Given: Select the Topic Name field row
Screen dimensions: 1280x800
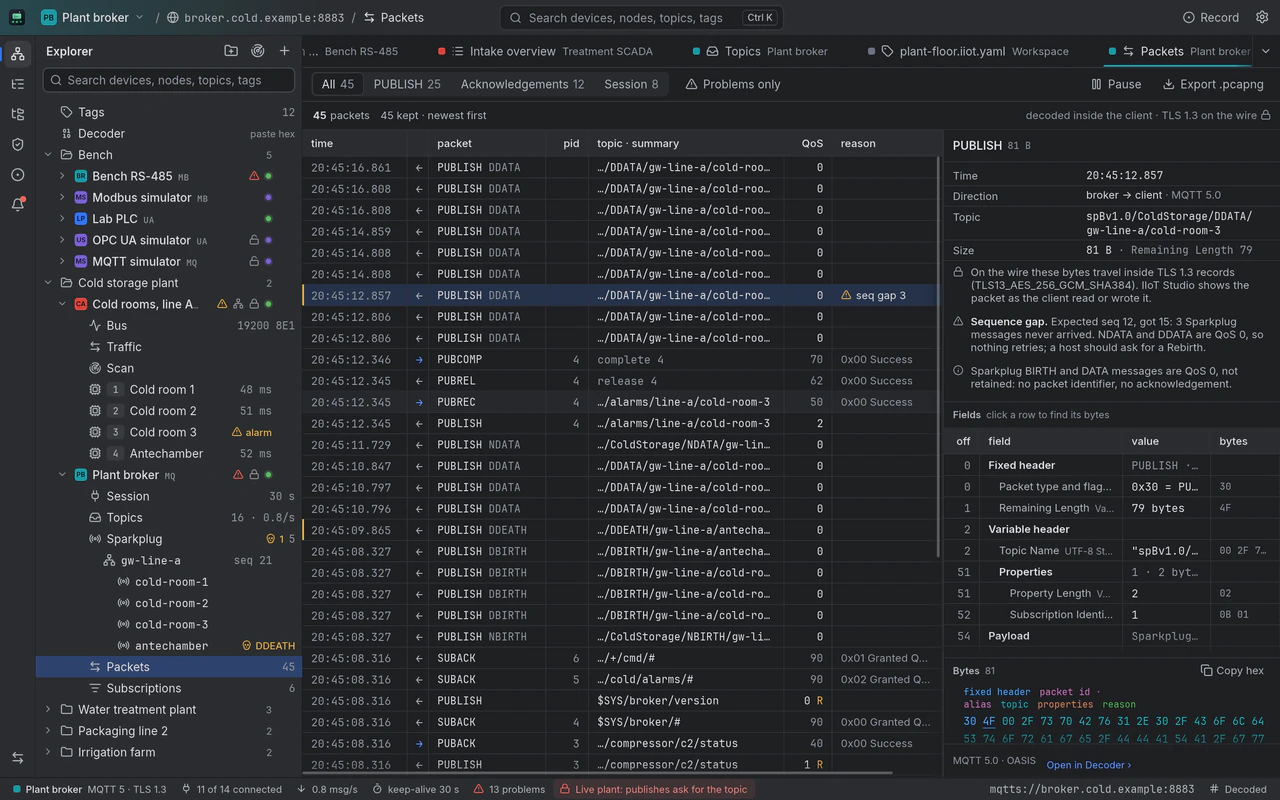Looking at the screenshot, I should pos(1111,551).
